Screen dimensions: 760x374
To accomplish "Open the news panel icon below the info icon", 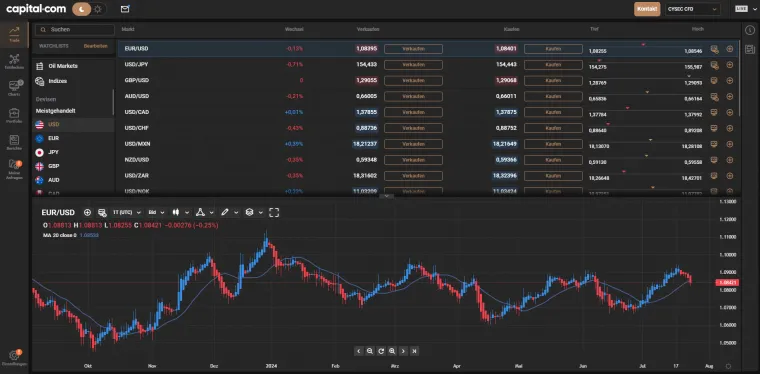I will click(x=749, y=49).
